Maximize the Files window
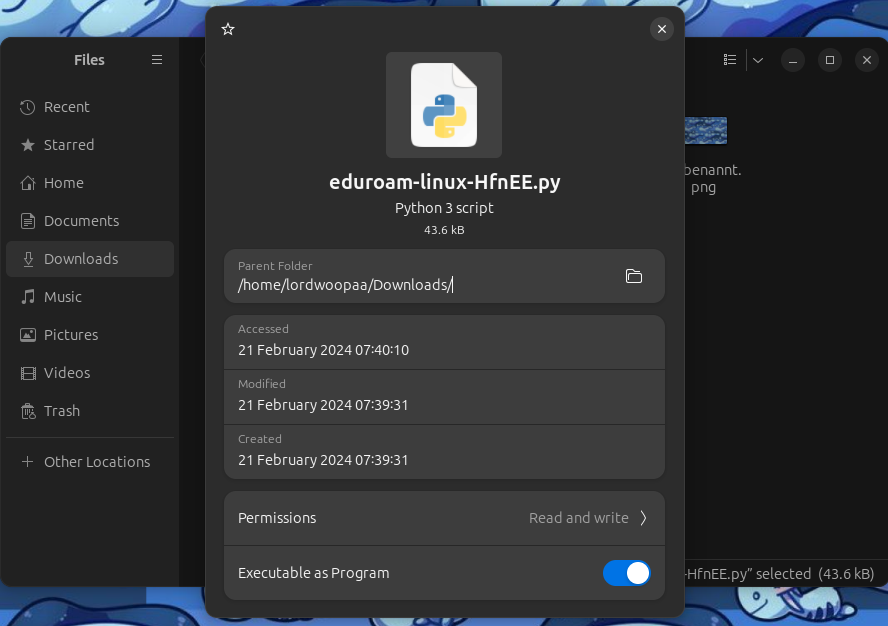Image resolution: width=888 pixels, height=626 pixels. [830, 59]
